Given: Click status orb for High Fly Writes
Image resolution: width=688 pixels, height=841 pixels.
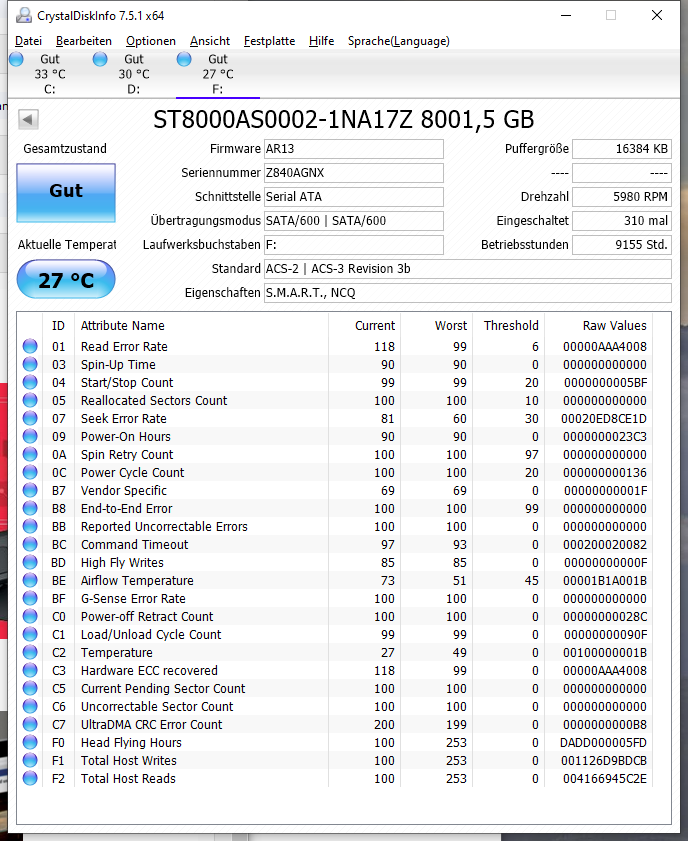Looking at the screenshot, I should click(x=30, y=563).
